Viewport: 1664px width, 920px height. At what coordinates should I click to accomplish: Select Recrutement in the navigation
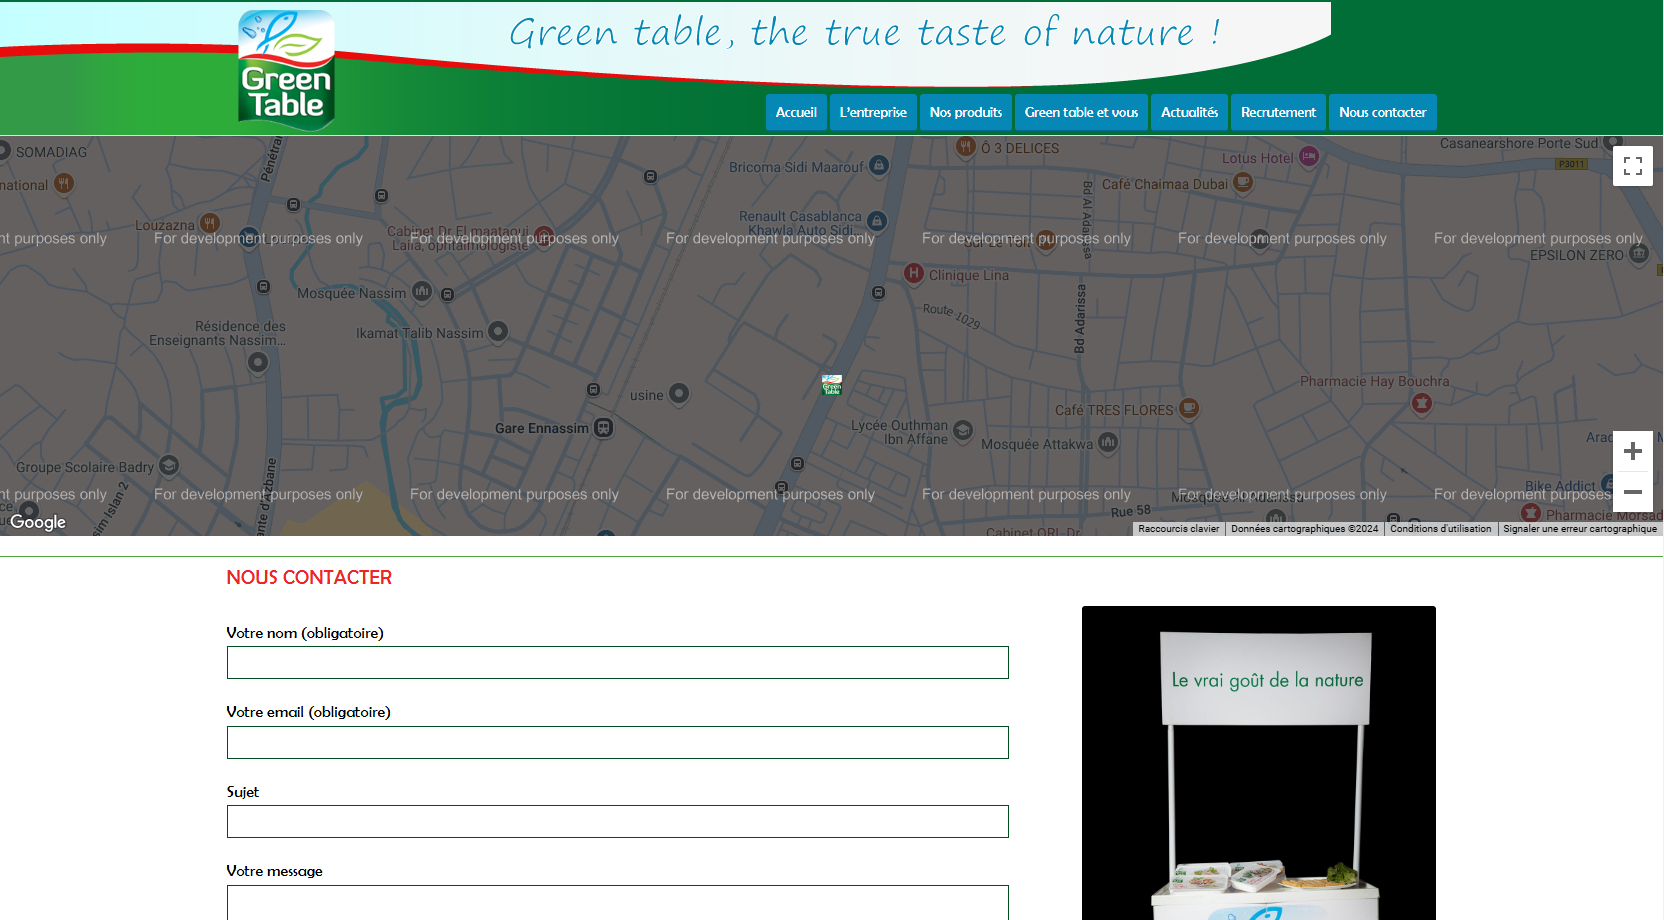pyautogui.click(x=1278, y=112)
